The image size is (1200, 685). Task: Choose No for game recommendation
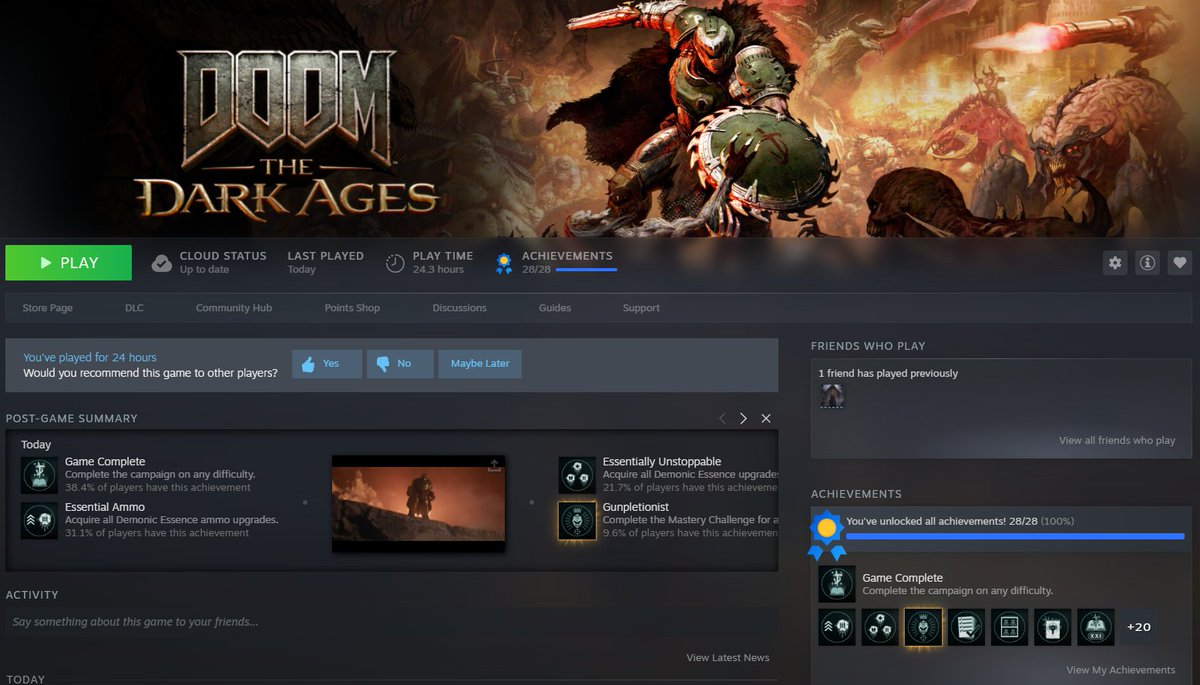[x=400, y=364]
